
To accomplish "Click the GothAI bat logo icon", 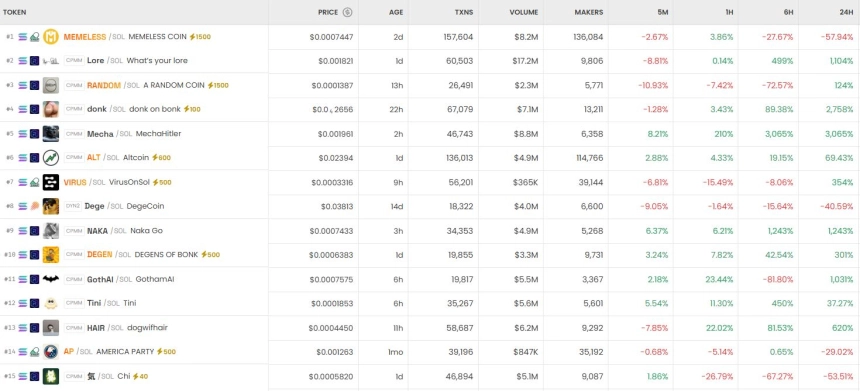I will [50, 279].
